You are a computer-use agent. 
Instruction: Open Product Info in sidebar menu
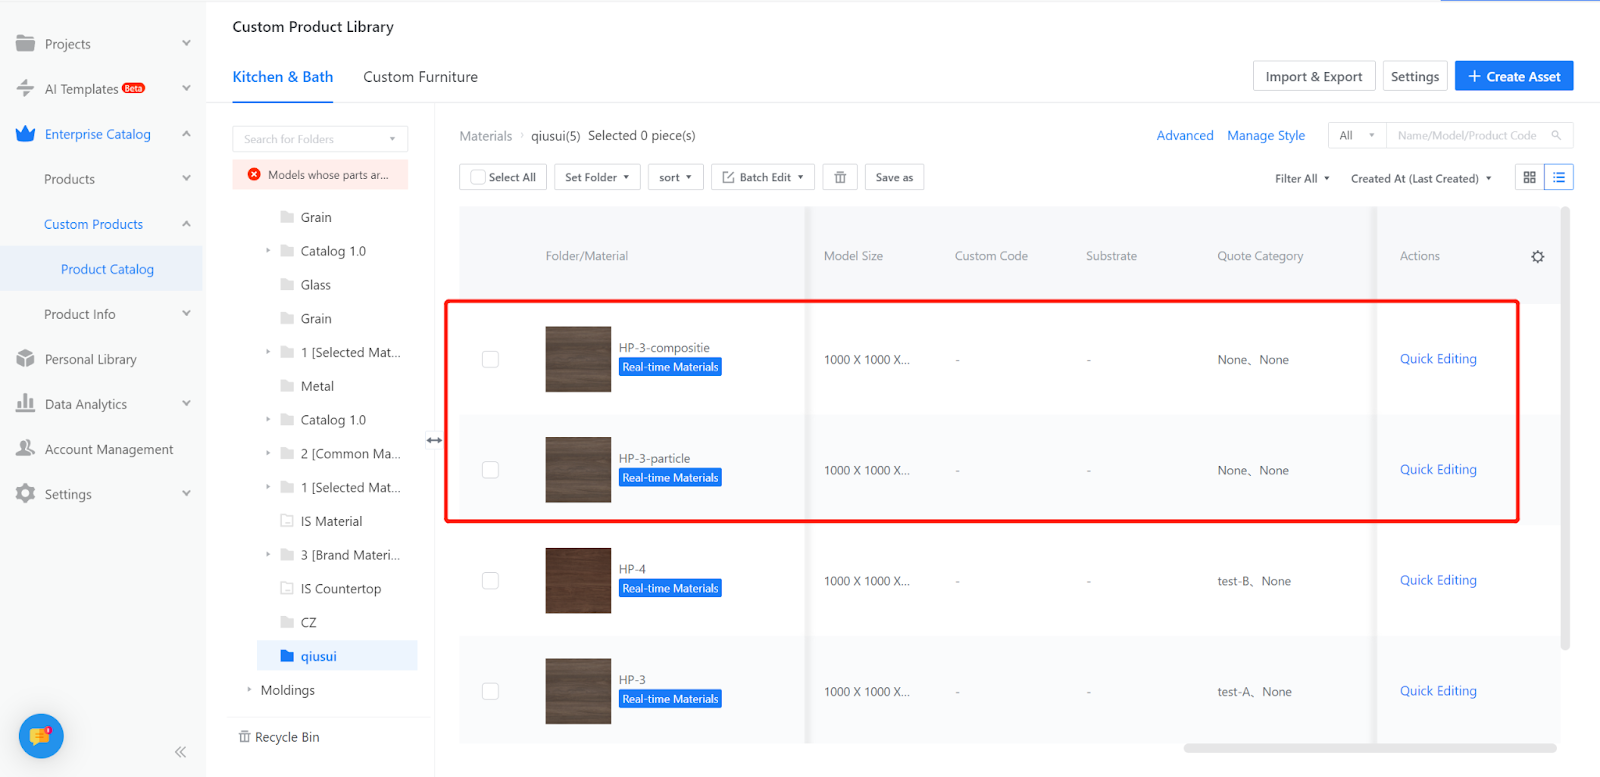click(x=80, y=314)
